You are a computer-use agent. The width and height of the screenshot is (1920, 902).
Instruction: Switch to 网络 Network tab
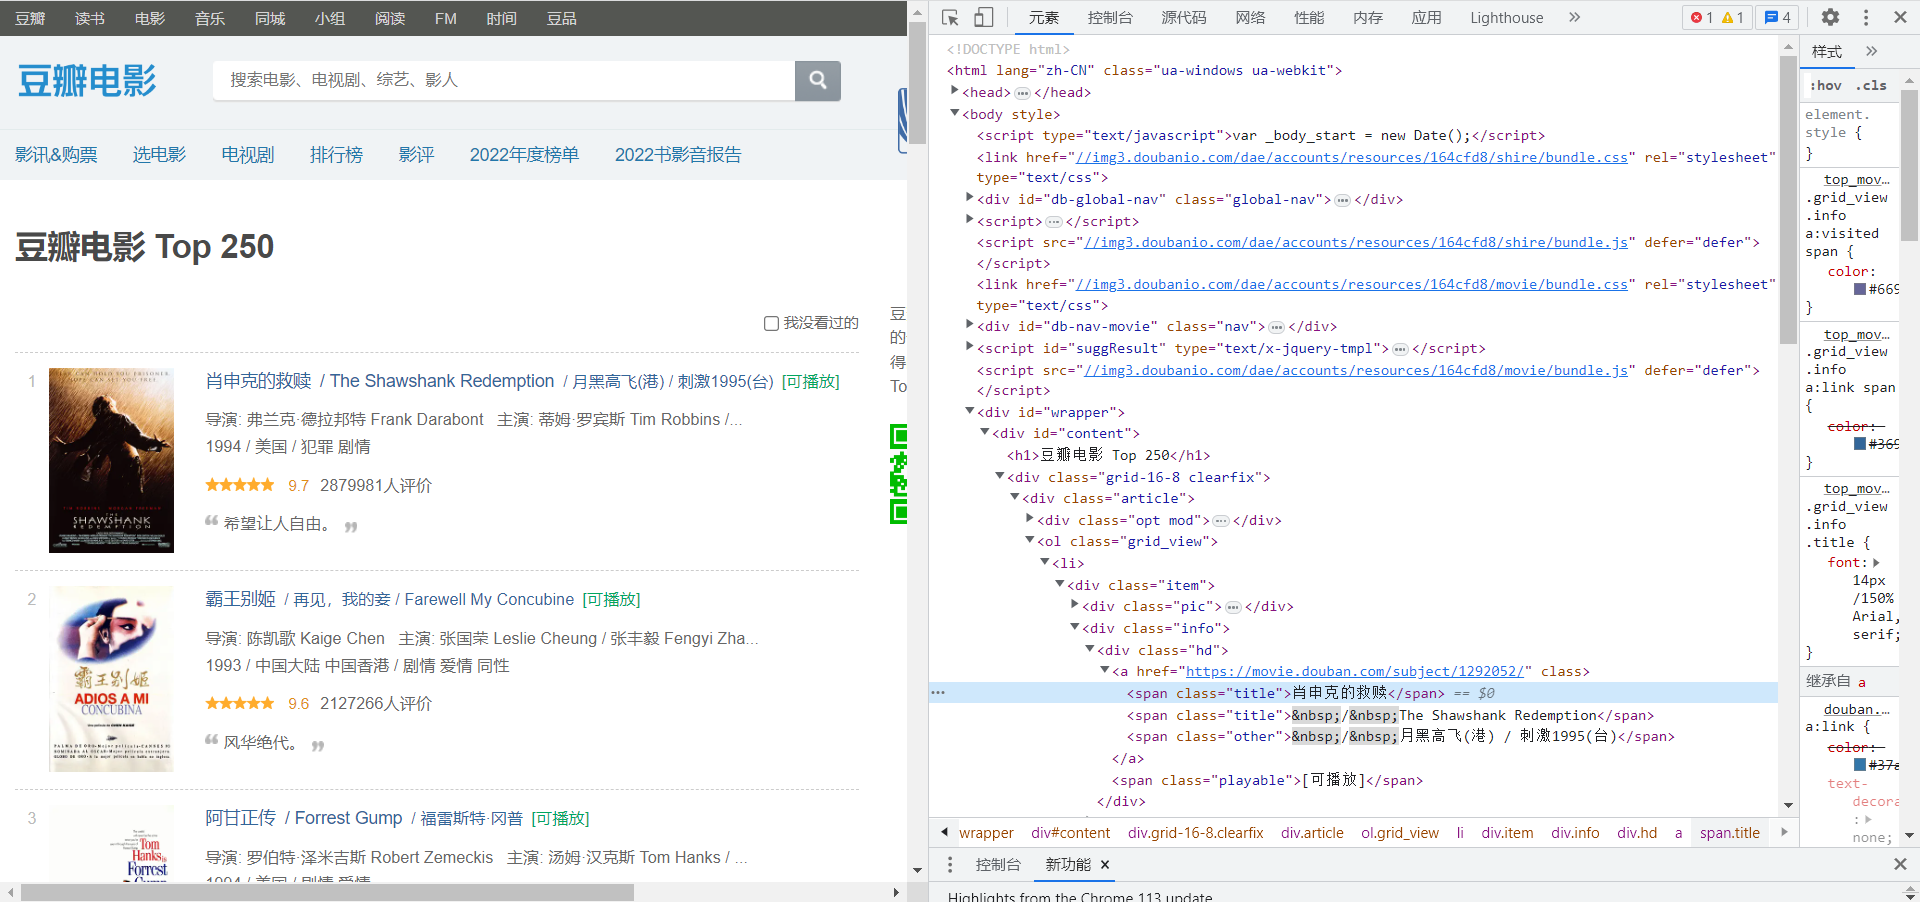click(1250, 17)
